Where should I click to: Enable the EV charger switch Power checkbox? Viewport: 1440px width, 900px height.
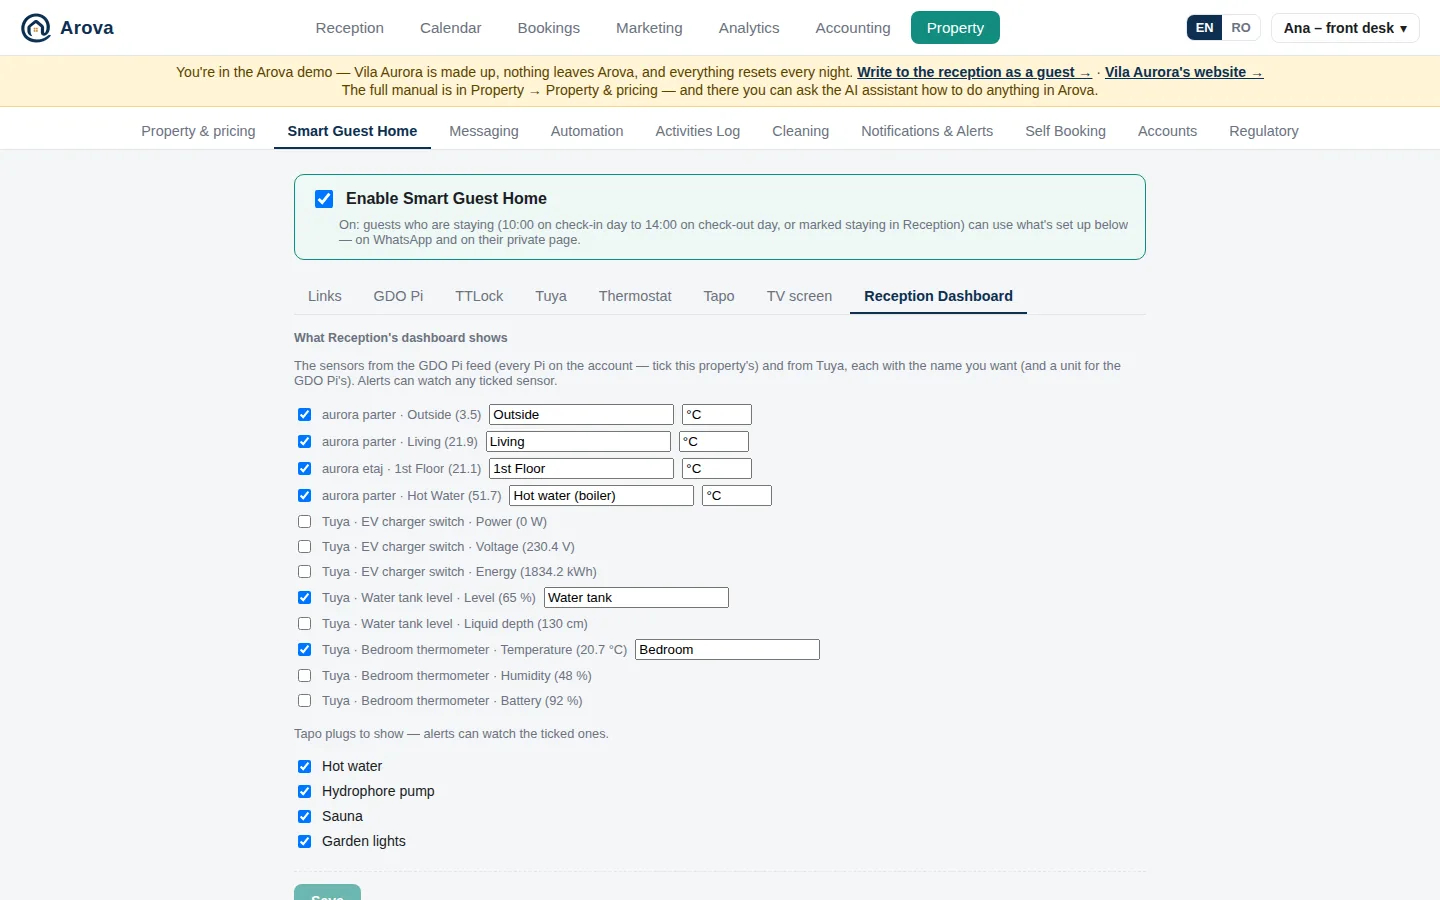[305, 522]
